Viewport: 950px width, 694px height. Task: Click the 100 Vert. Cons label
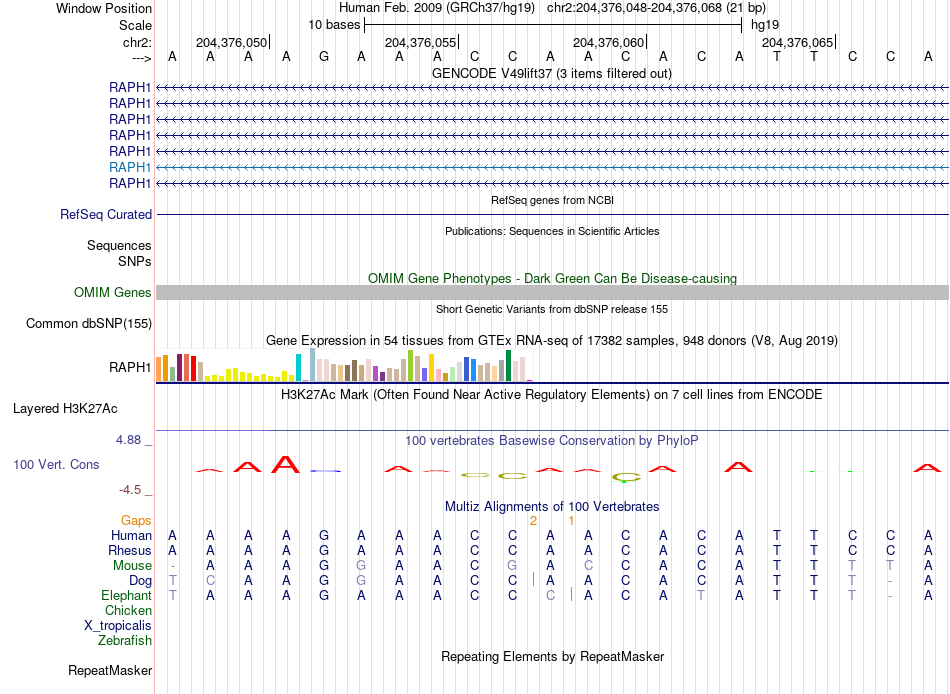tap(56, 465)
